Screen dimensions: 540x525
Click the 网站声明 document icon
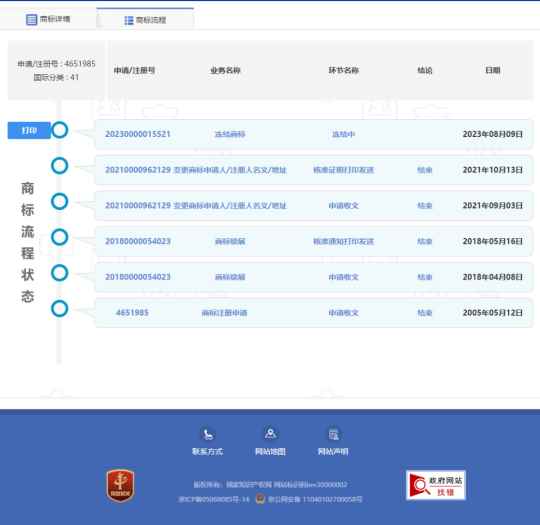pyautogui.click(x=333, y=434)
